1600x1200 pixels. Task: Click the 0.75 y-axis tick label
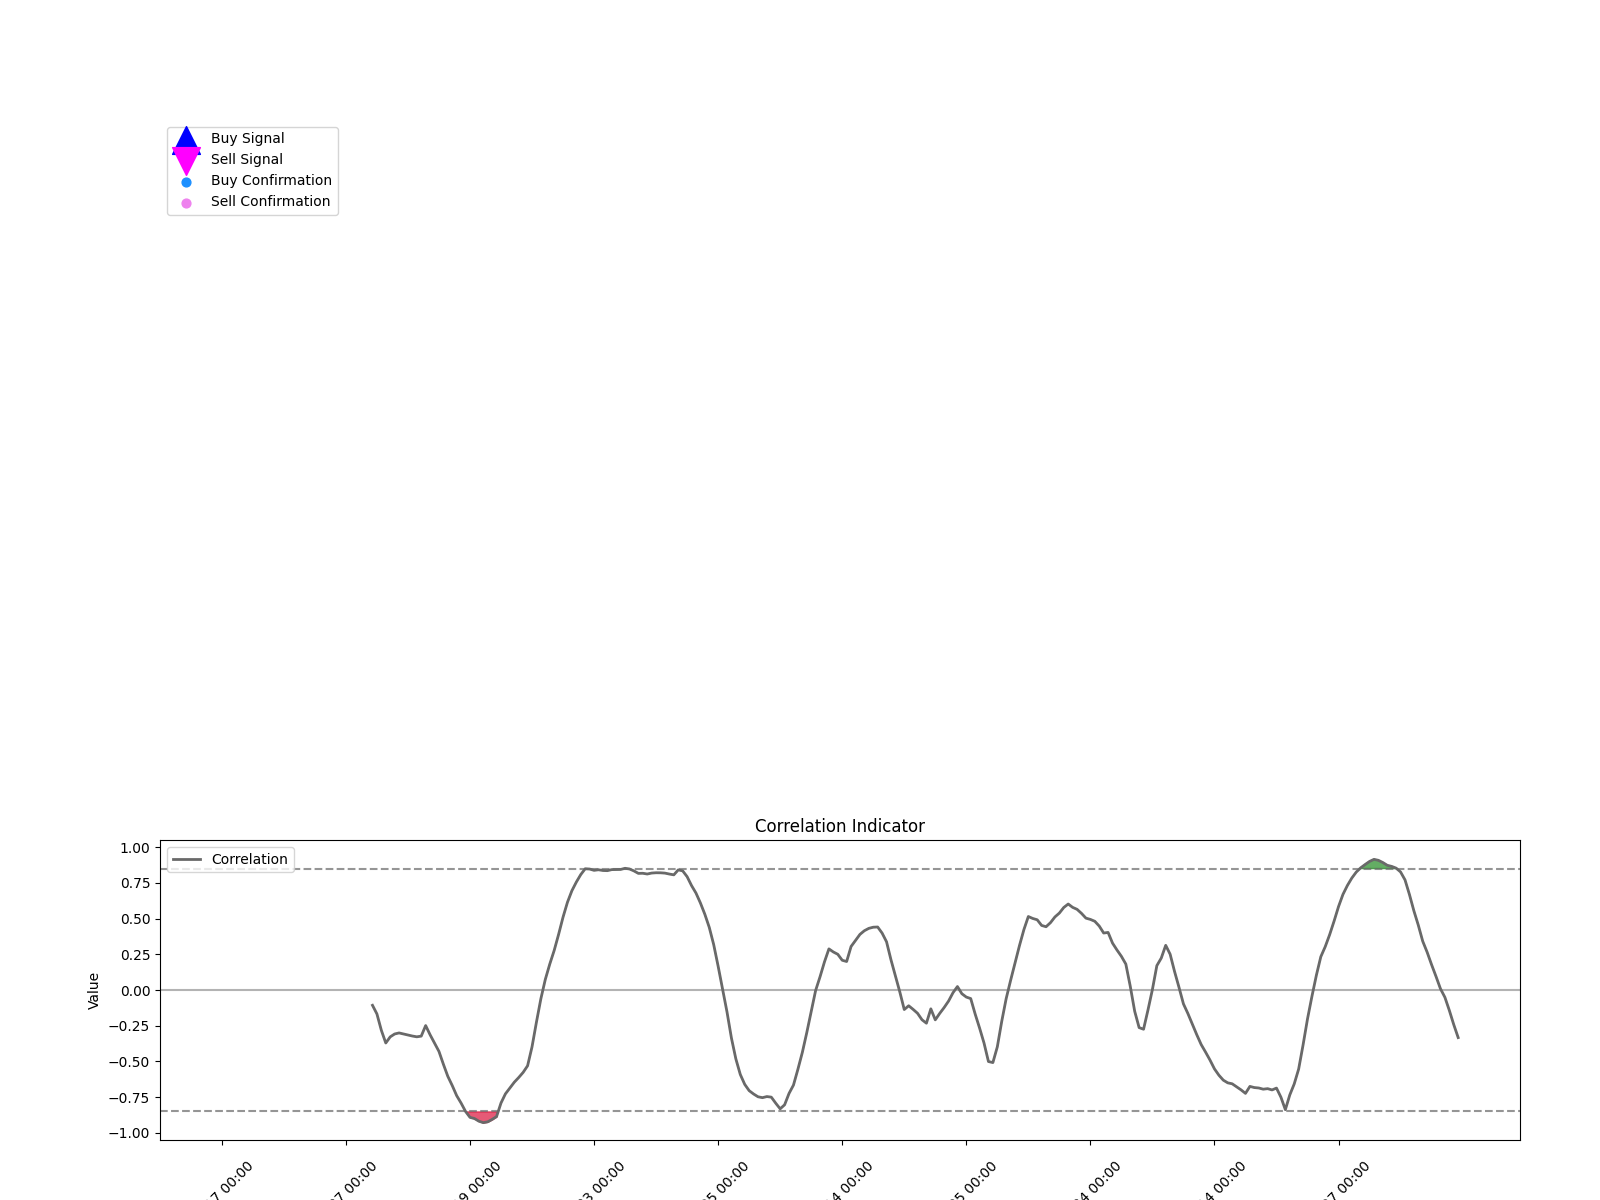pos(135,883)
